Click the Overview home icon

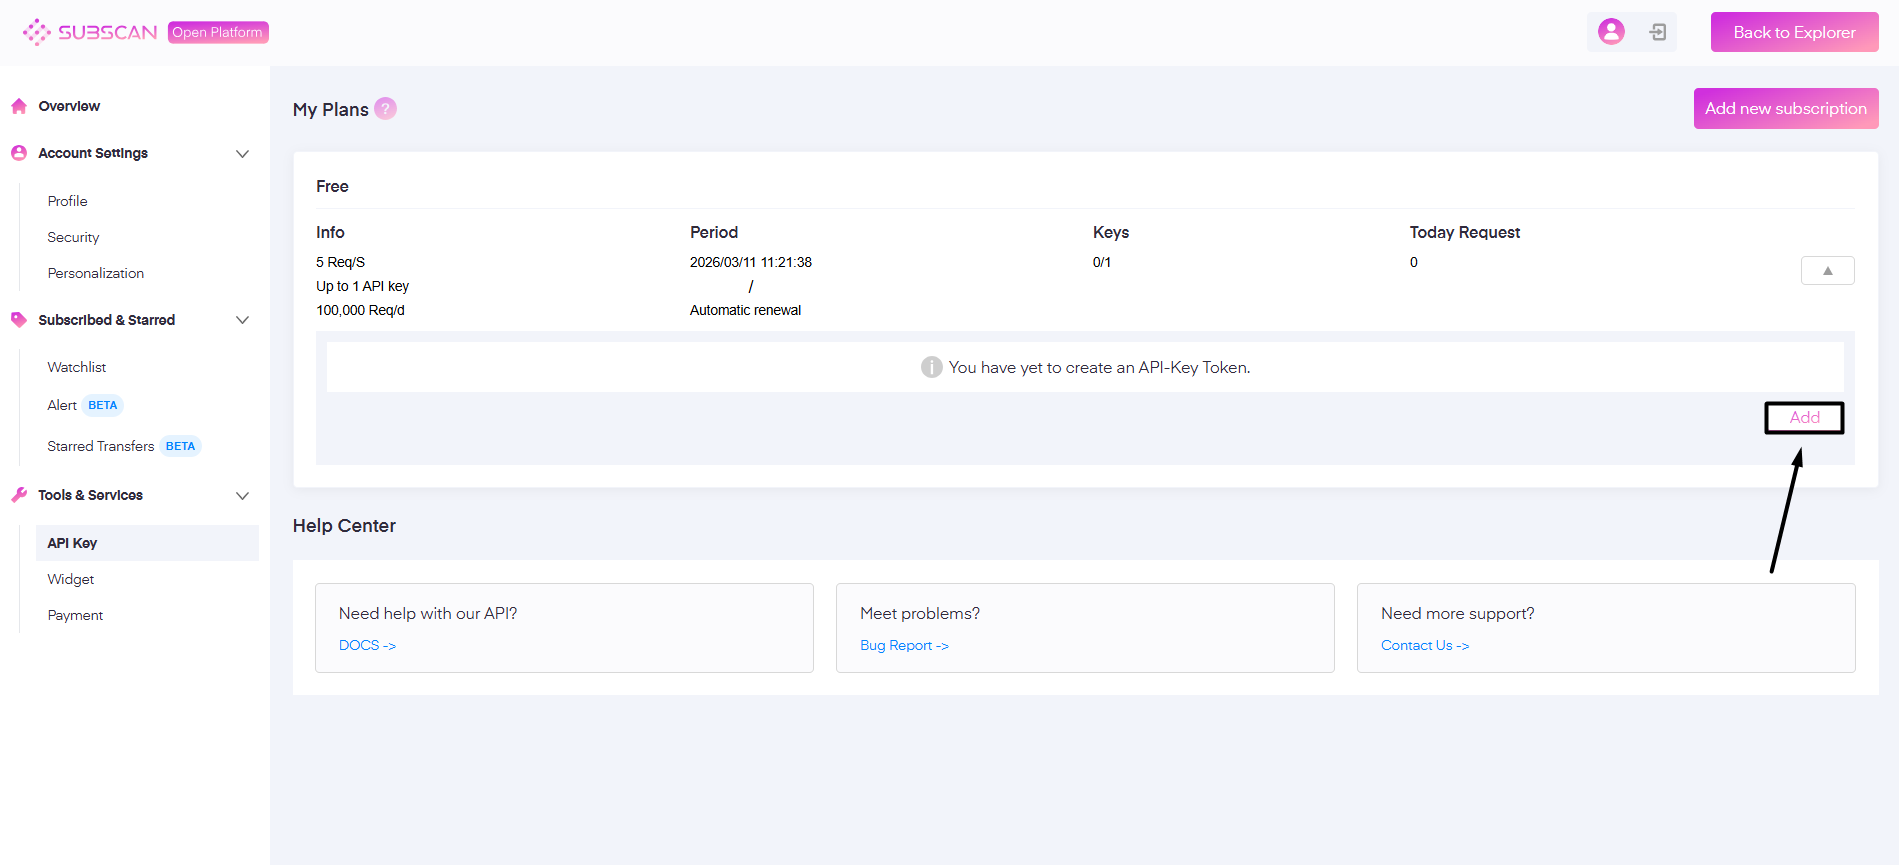point(19,106)
